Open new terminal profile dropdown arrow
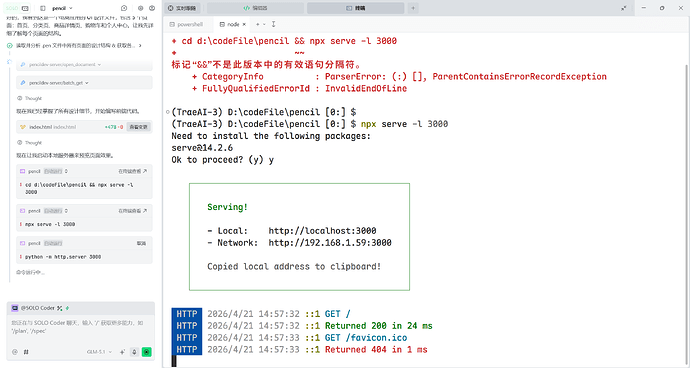 point(264,25)
